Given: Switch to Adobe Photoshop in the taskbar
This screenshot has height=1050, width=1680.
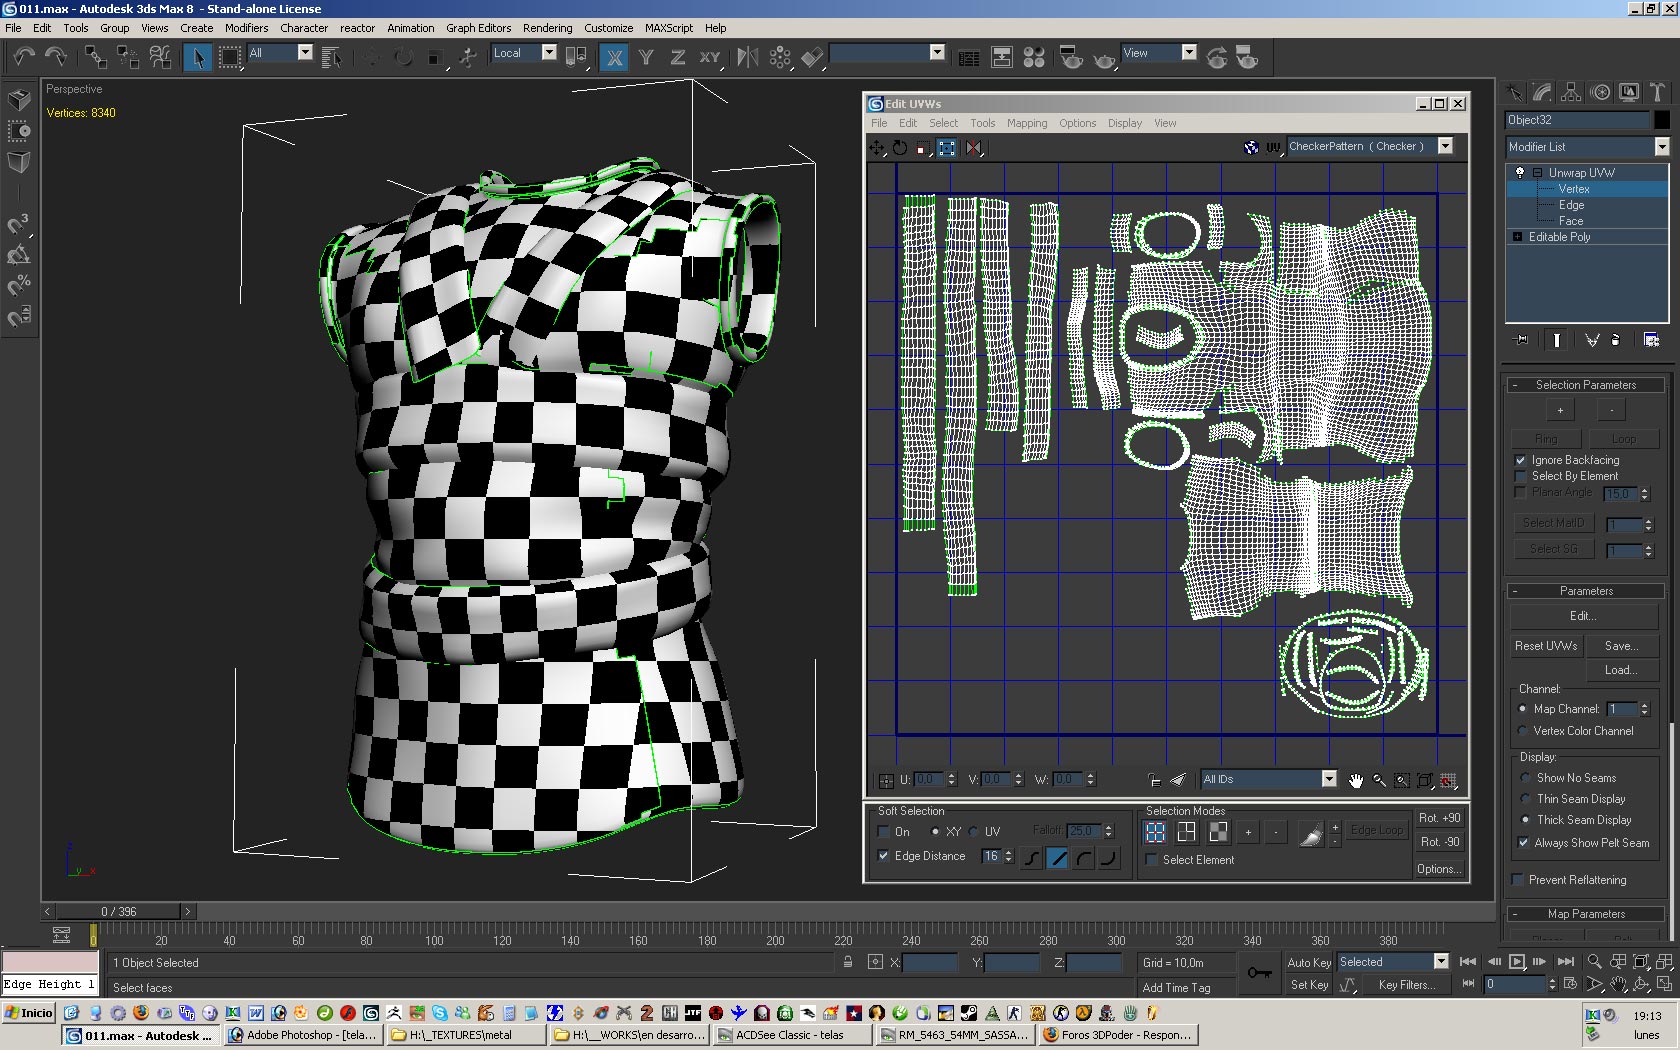Looking at the screenshot, I should [x=303, y=1035].
